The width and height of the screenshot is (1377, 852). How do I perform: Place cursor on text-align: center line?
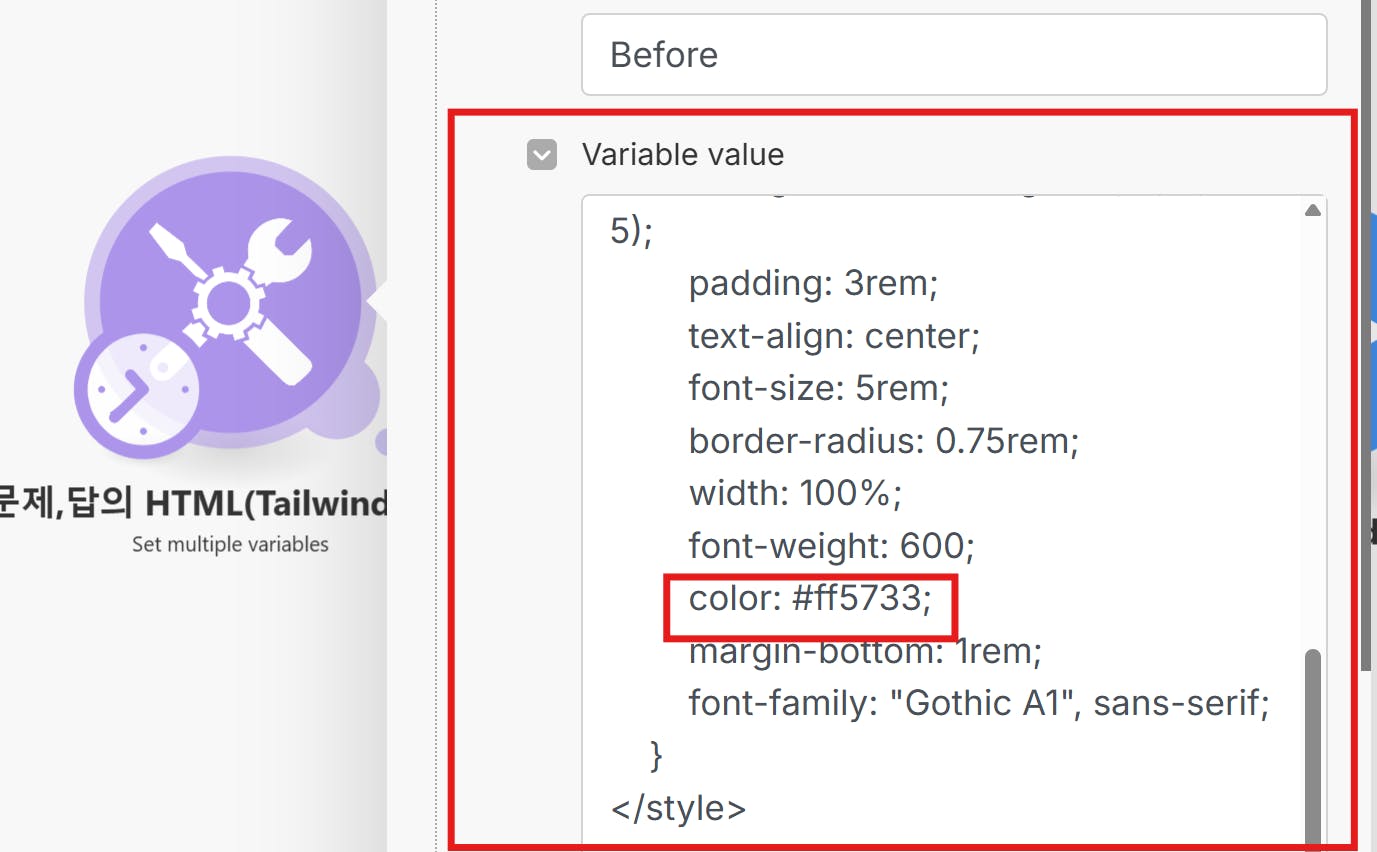[834, 335]
